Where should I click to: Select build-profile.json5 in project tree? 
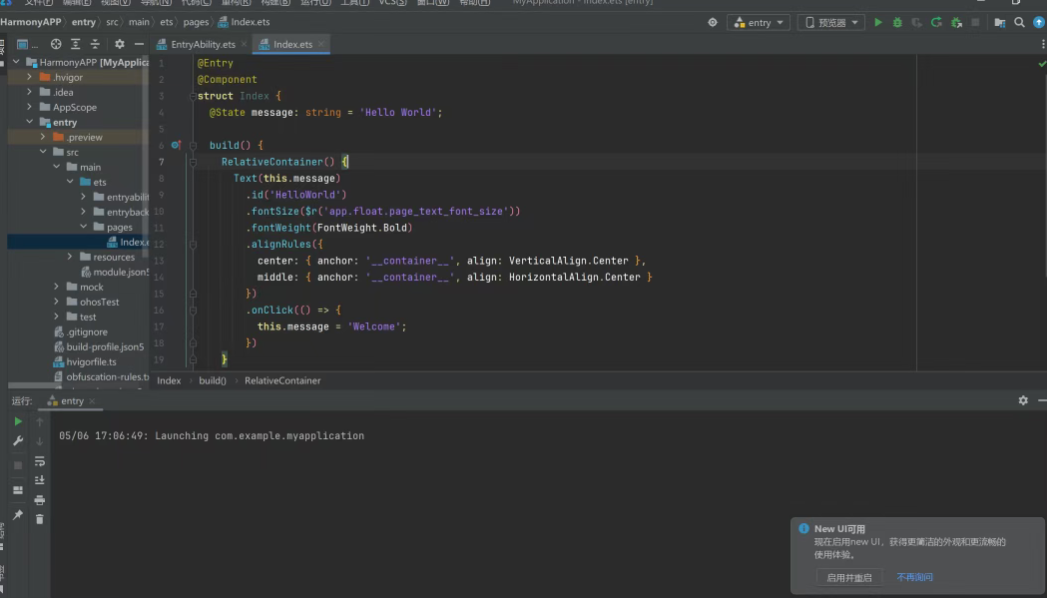[105, 346]
